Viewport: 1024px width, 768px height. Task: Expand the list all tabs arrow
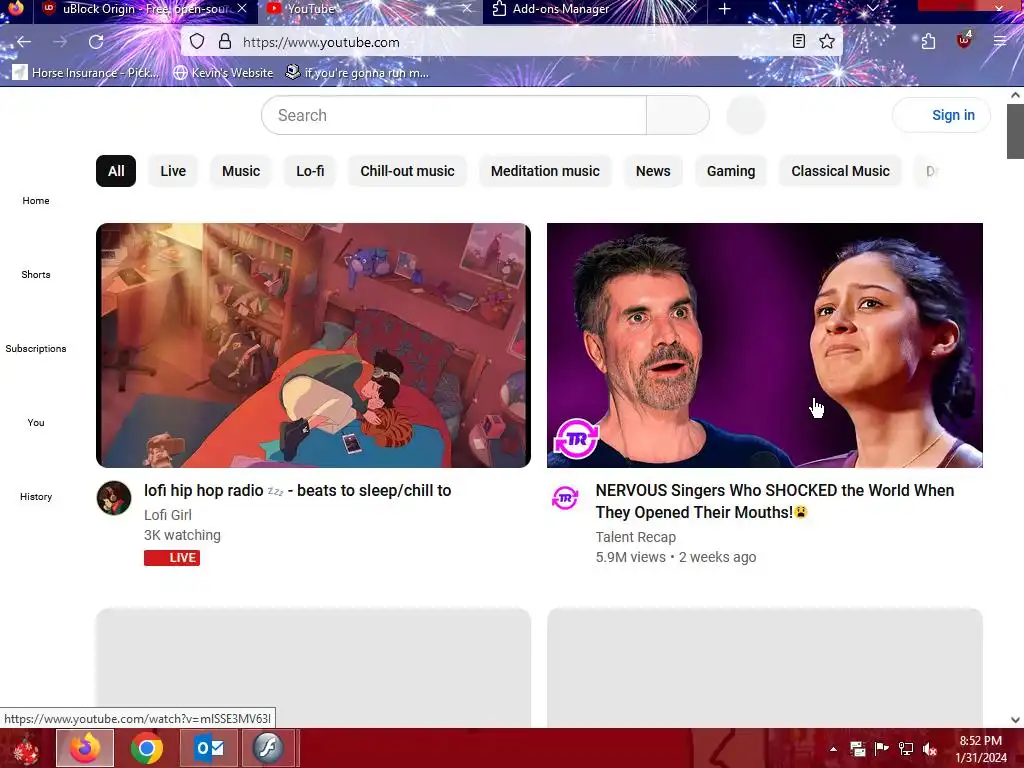pyautogui.click(x=872, y=8)
